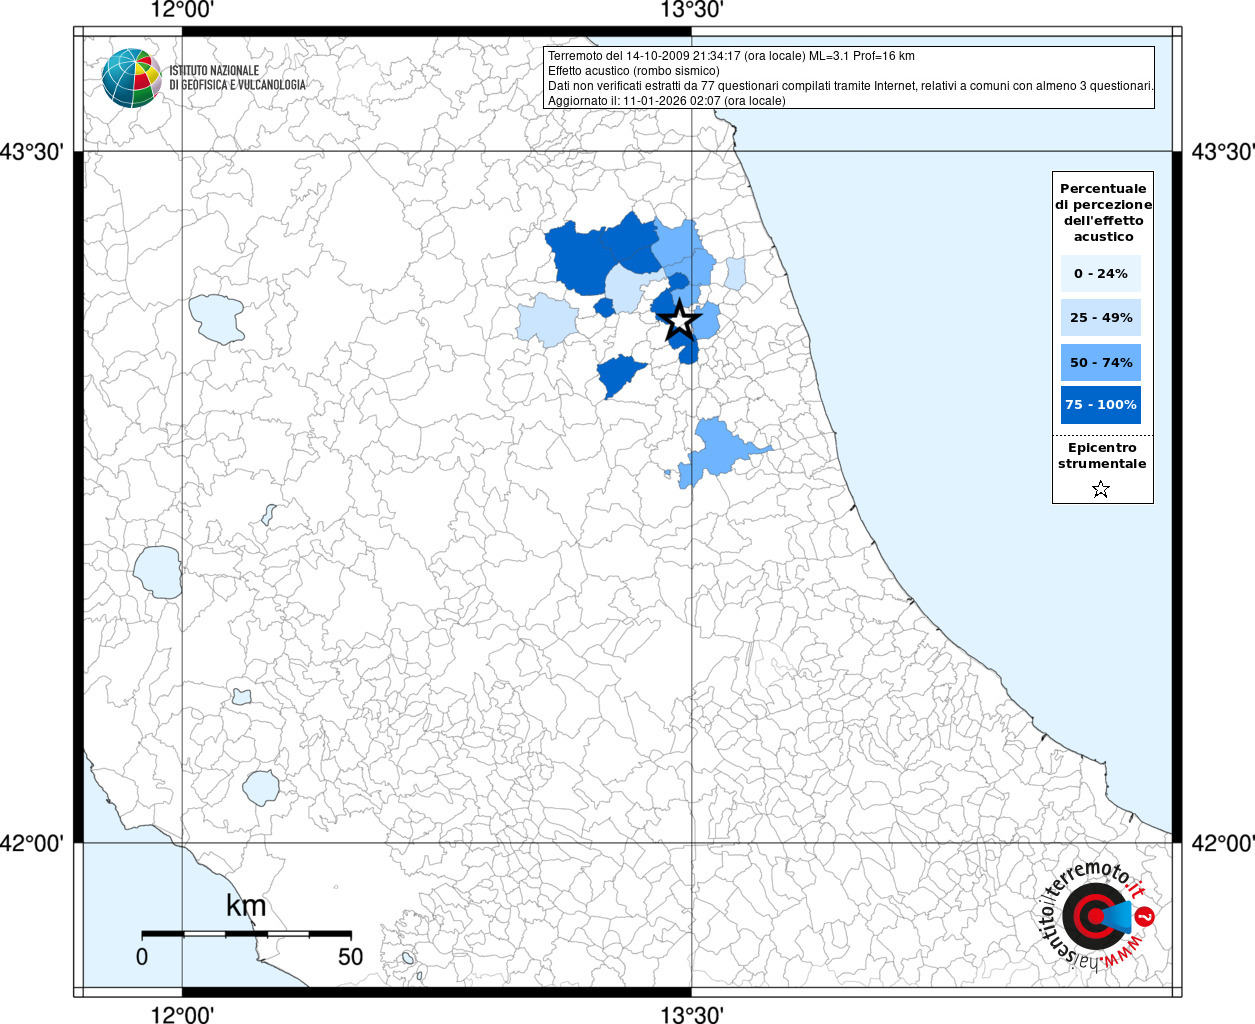Pick the 50 - 74% legend swatch
The width and height of the screenshot is (1255, 1024).
(1100, 362)
